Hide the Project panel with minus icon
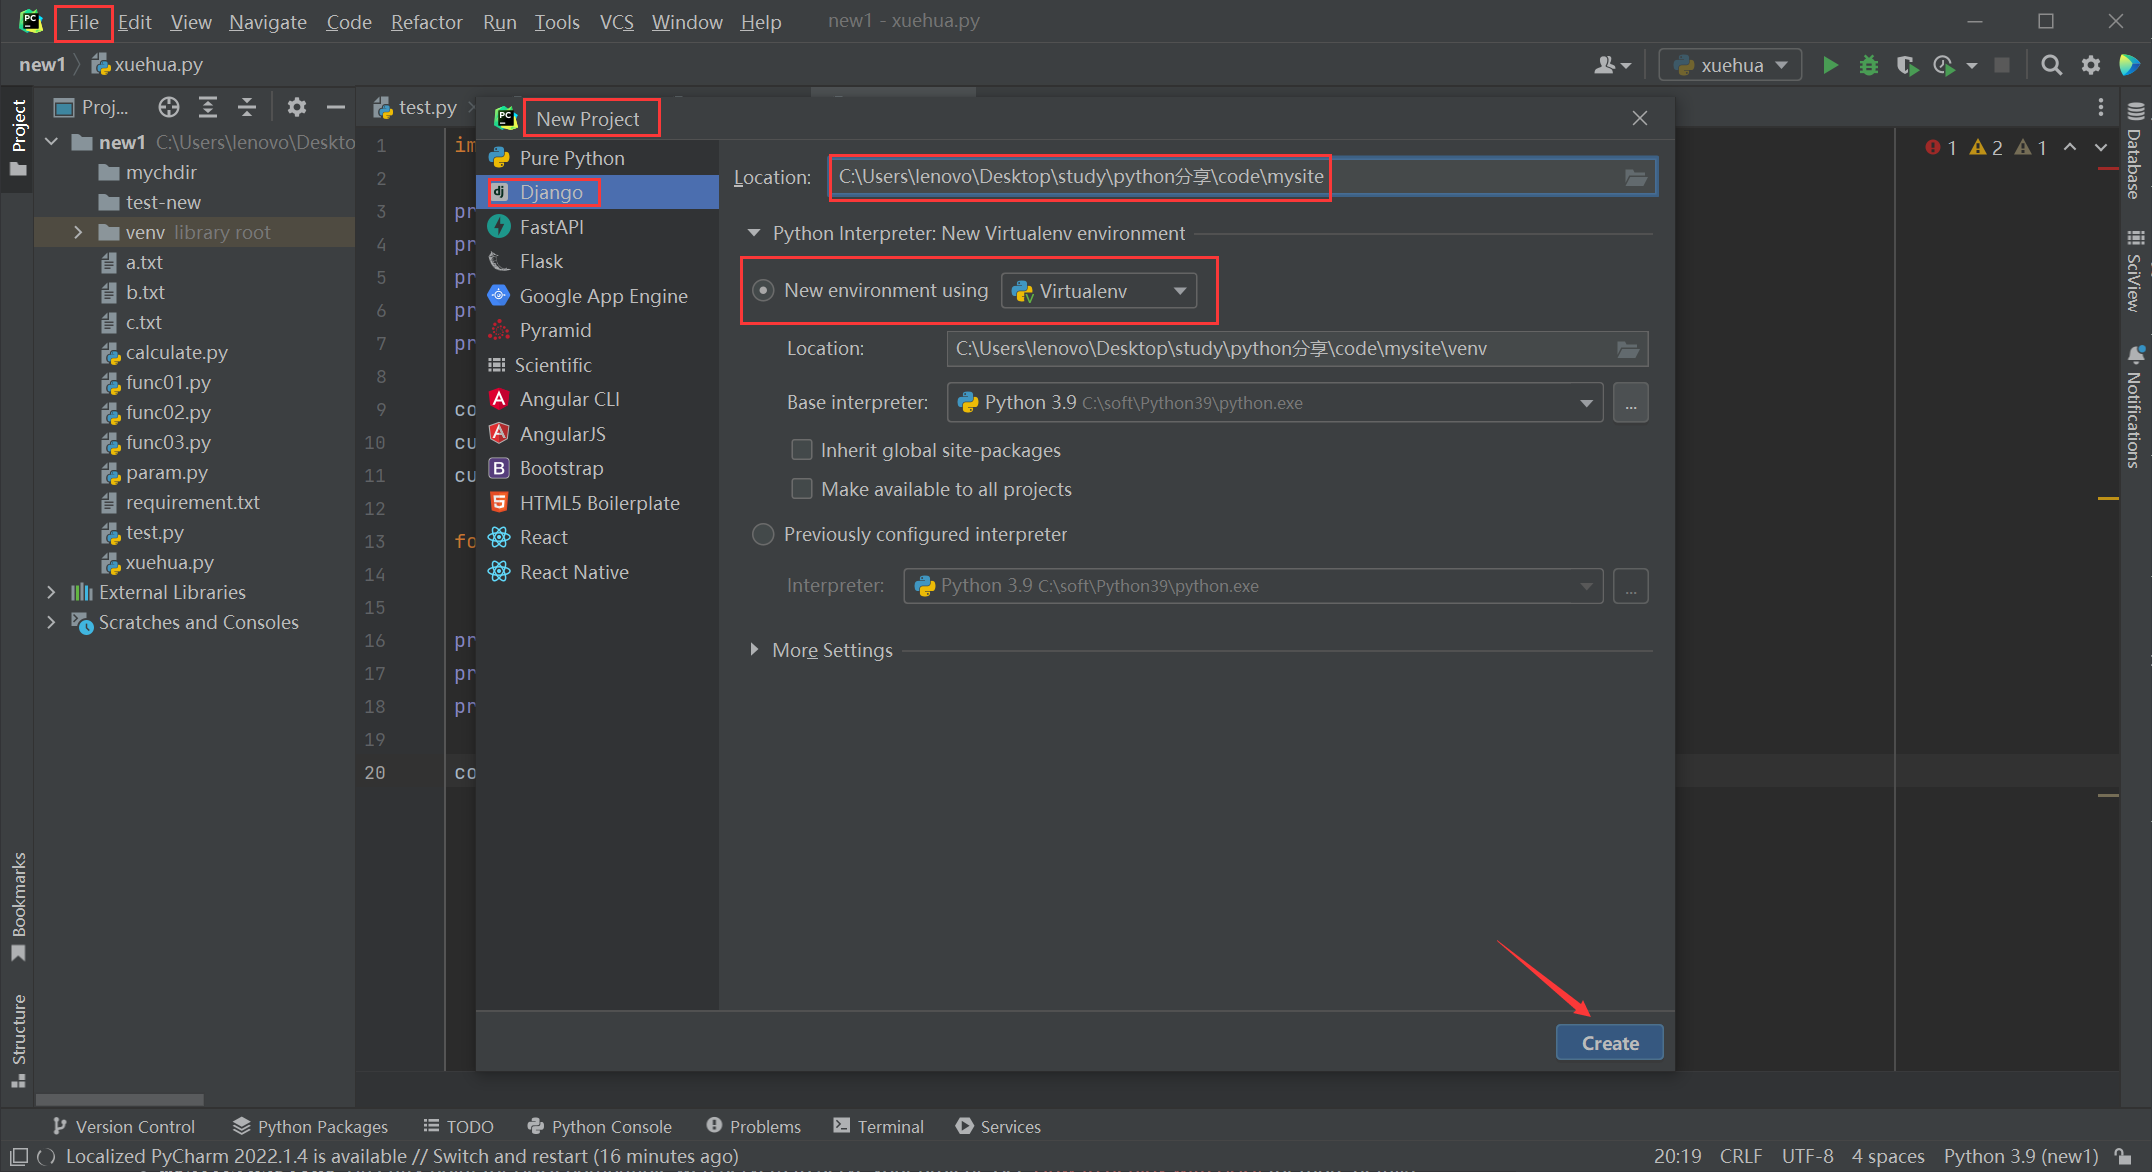Image resolution: width=2152 pixels, height=1172 pixels. (x=336, y=107)
